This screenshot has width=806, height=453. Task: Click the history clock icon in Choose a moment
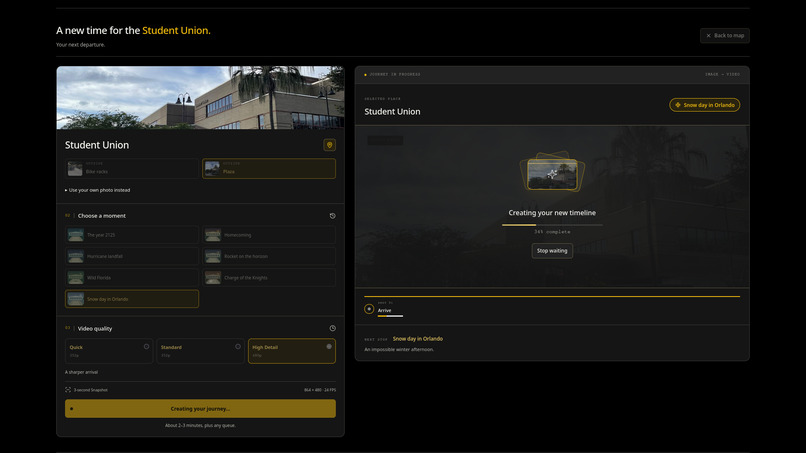pyautogui.click(x=333, y=216)
